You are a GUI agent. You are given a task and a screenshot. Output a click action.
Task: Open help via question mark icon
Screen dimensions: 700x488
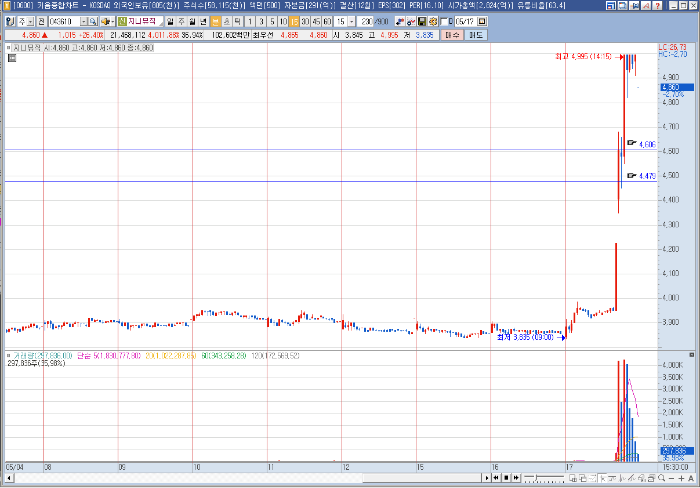coord(657,6)
